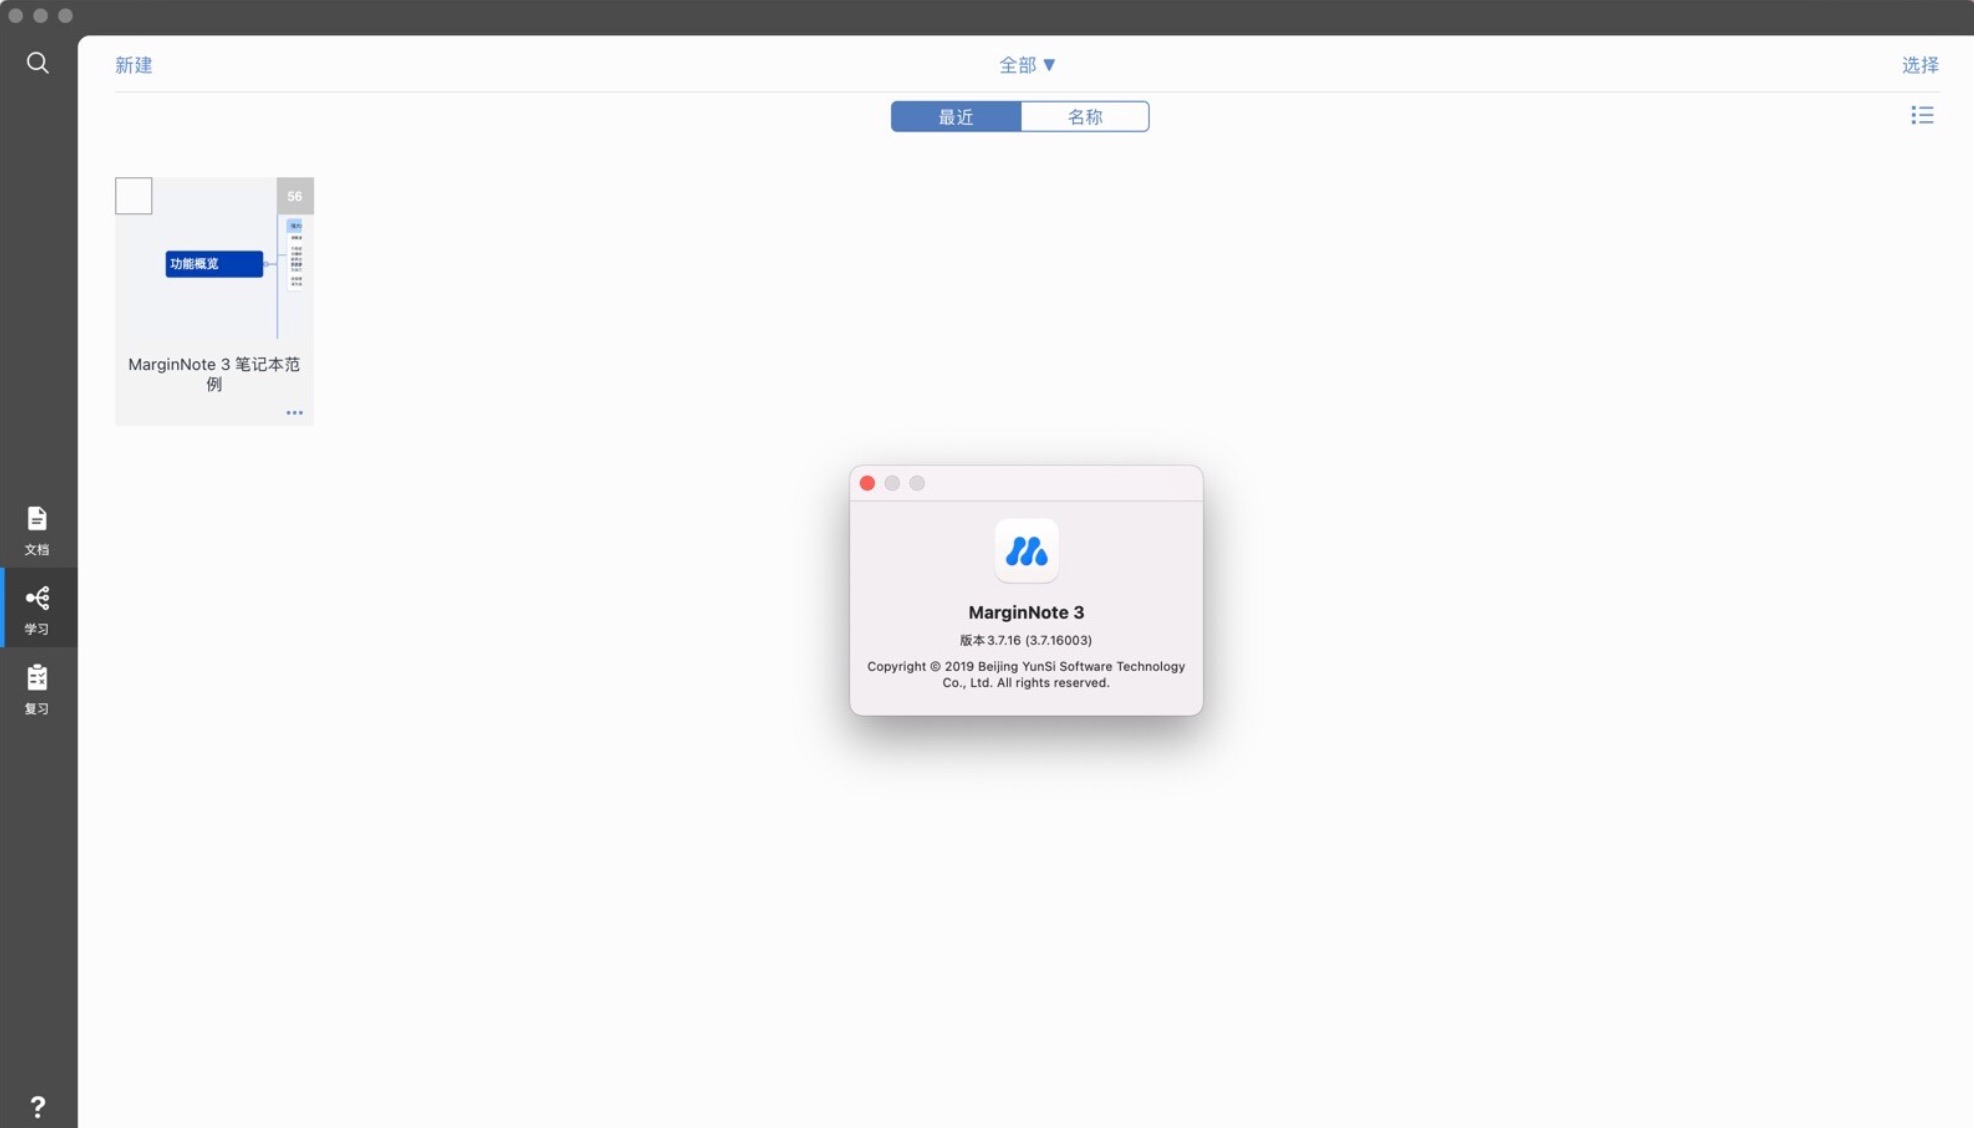1974x1128 pixels.
Task: Expand the notebook category filter menu
Action: [x=1027, y=64]
